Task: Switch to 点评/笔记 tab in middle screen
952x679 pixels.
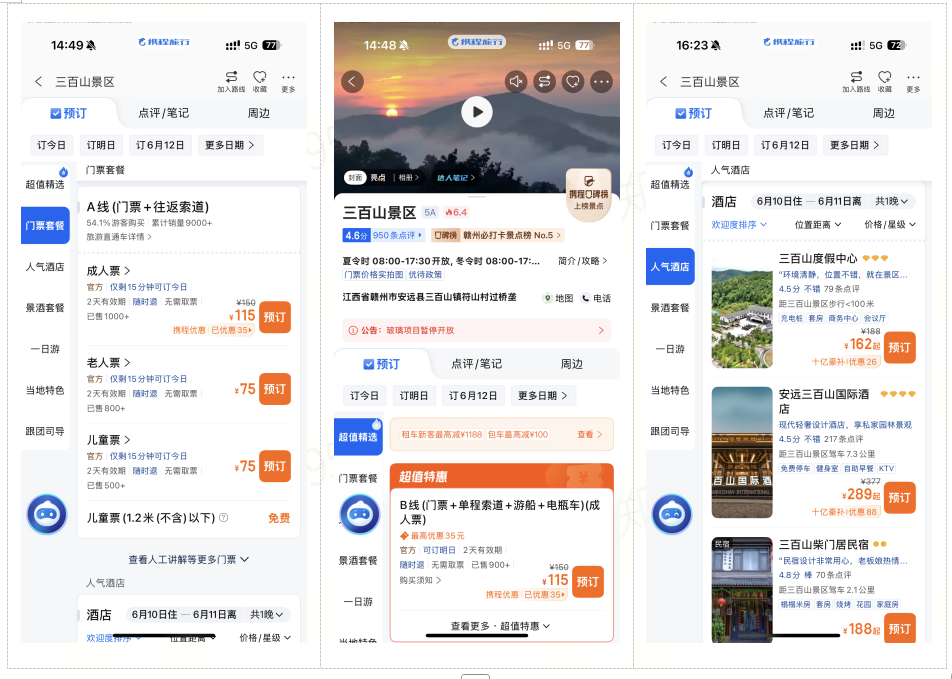Action: (477, 364)
